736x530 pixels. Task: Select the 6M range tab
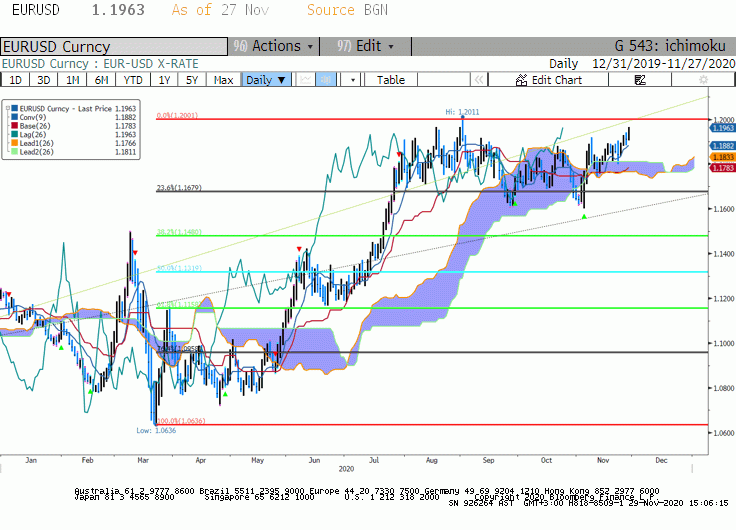[x=101, y=80]
